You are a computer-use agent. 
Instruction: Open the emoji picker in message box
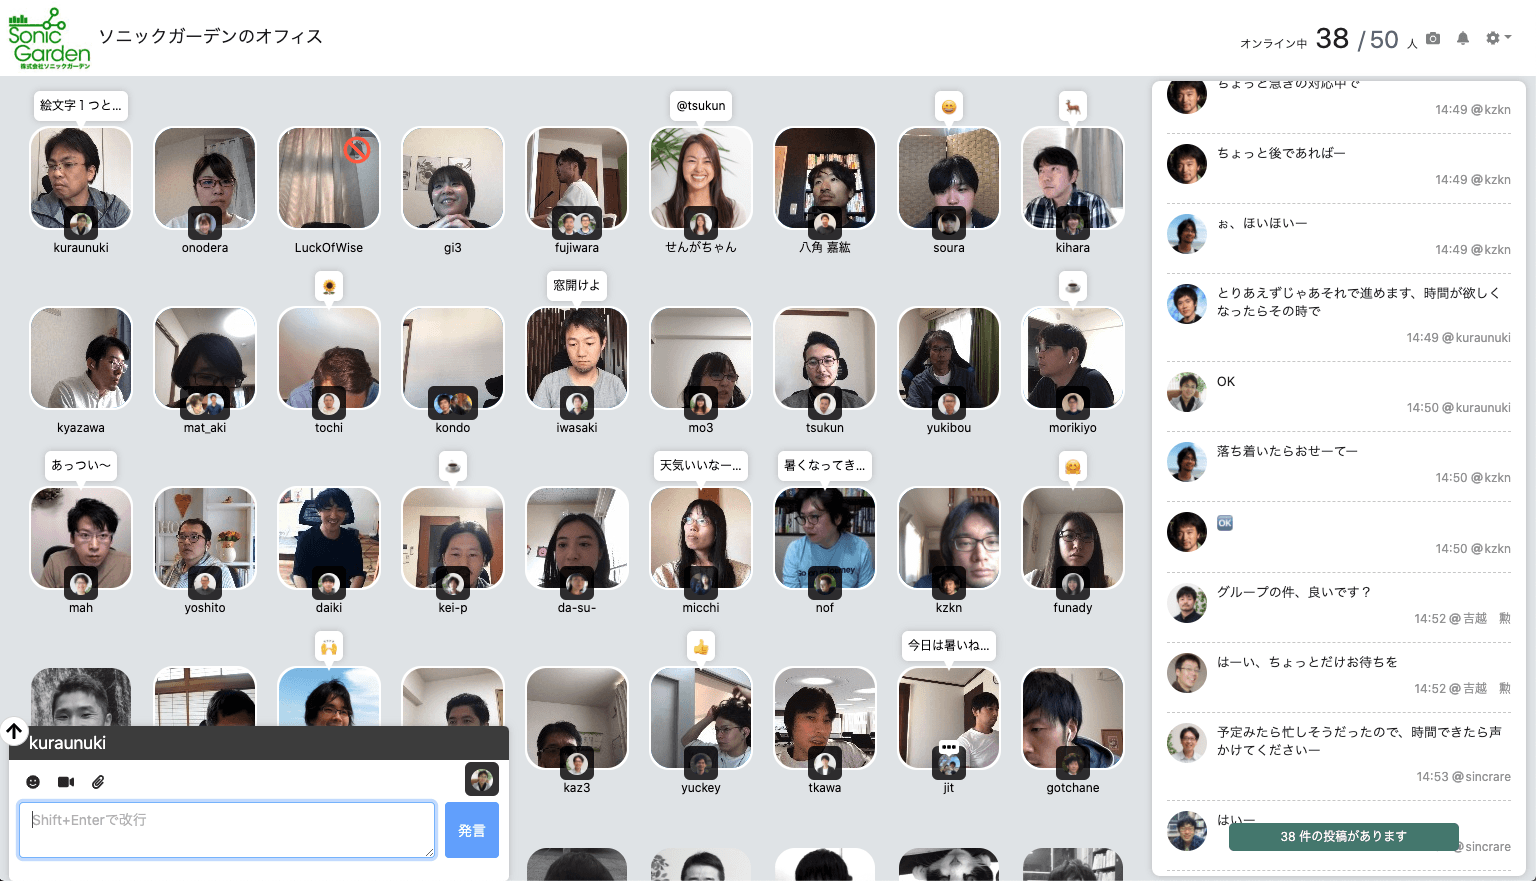pos(33,782)
